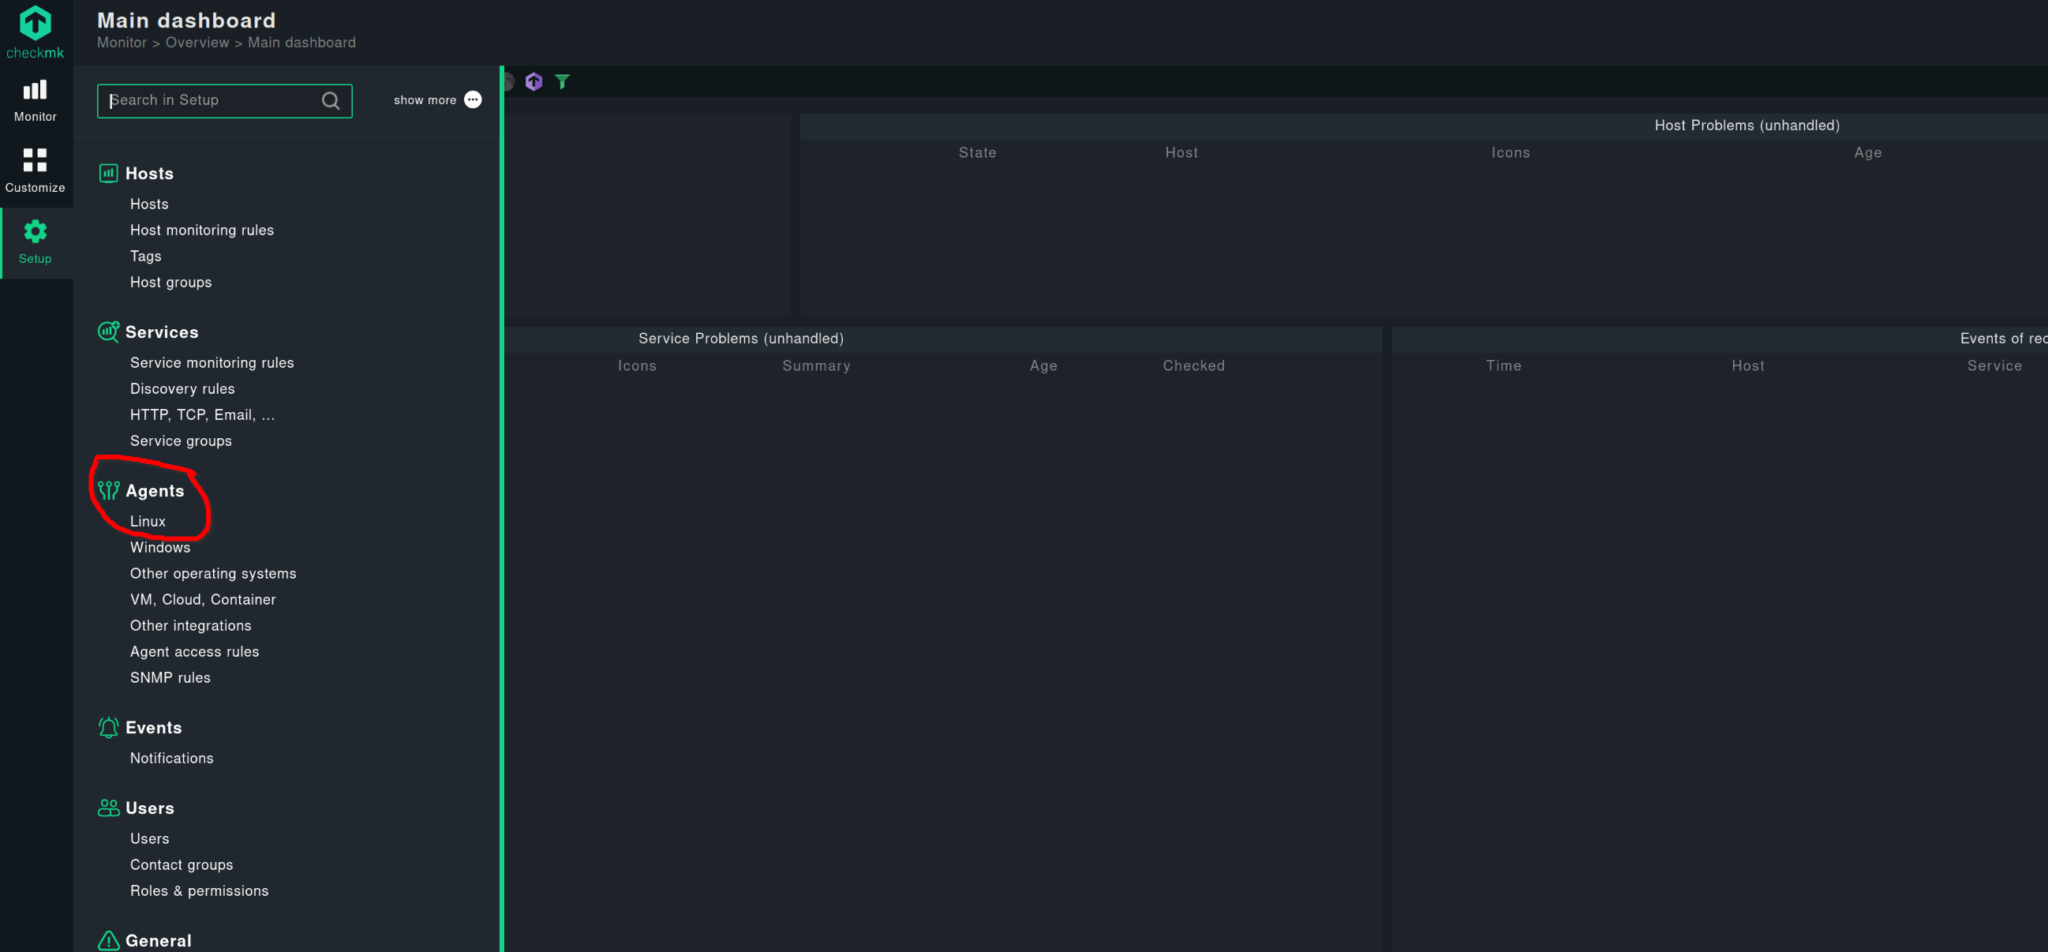2048x952 pixels.
Task: Open the Monitor menu in sidebar
Action: (35, 101)
